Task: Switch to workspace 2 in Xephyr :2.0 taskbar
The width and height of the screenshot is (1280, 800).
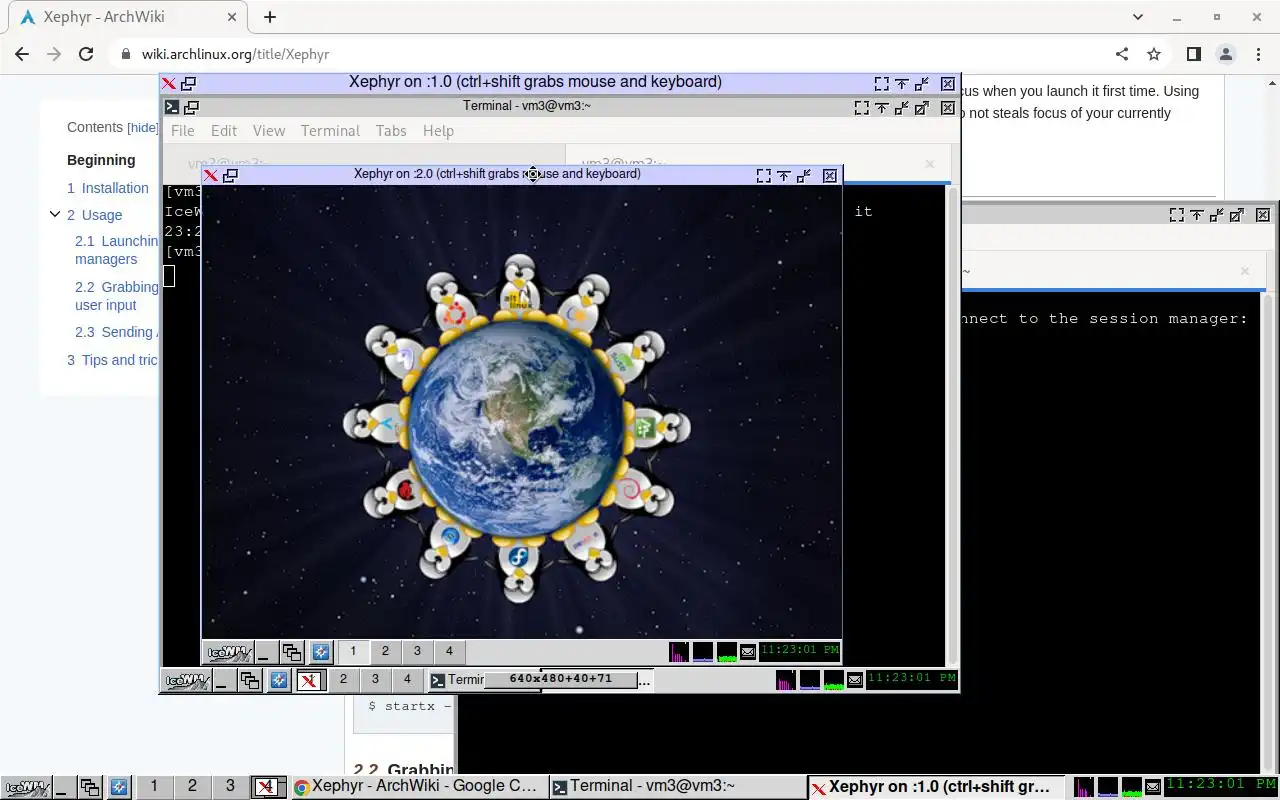Action: click(385, 652)
